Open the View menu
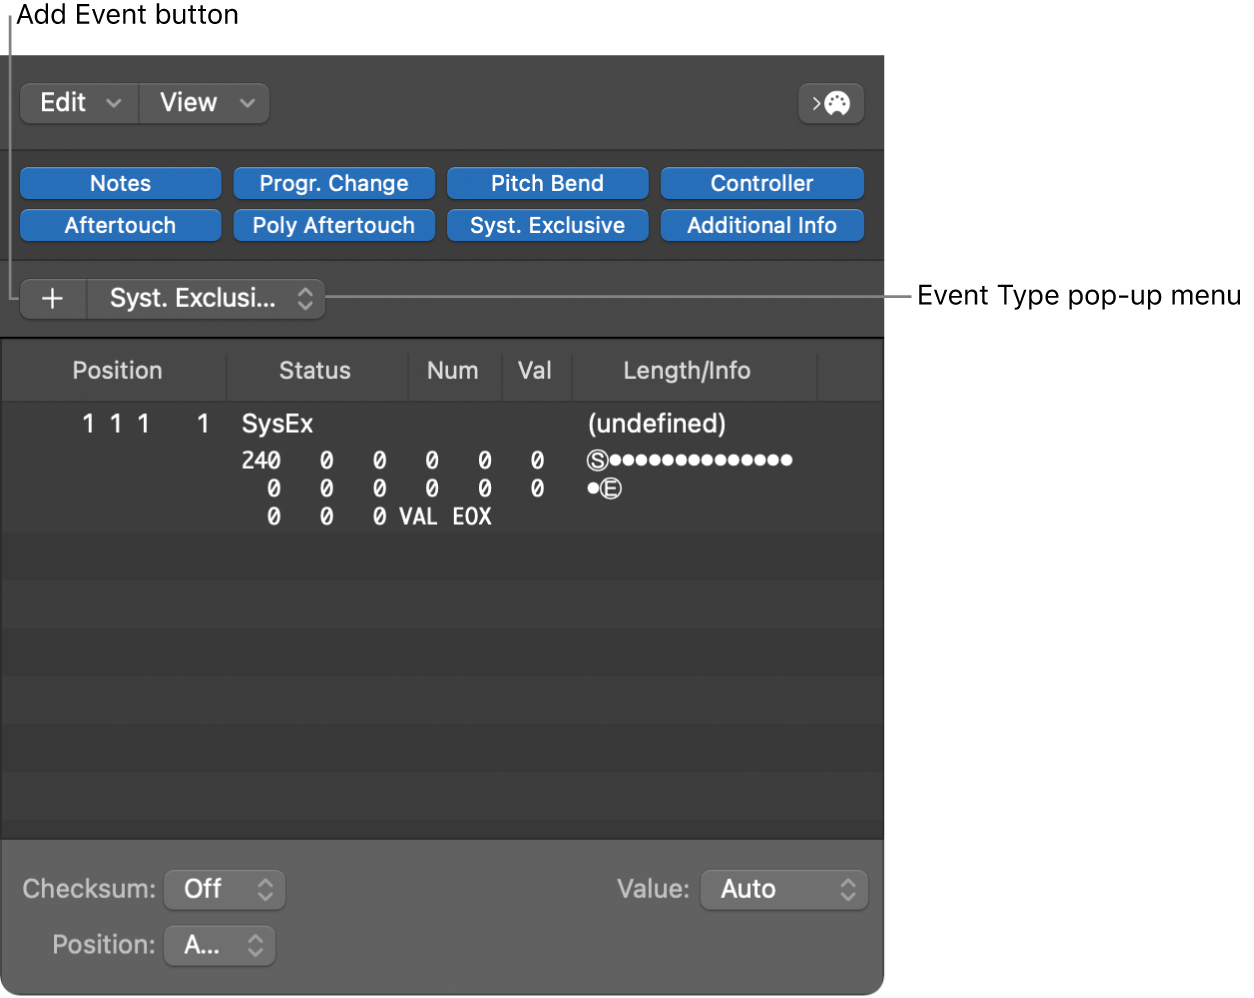This screenshot has width=1254, height=998. click(x=203, y=103)
